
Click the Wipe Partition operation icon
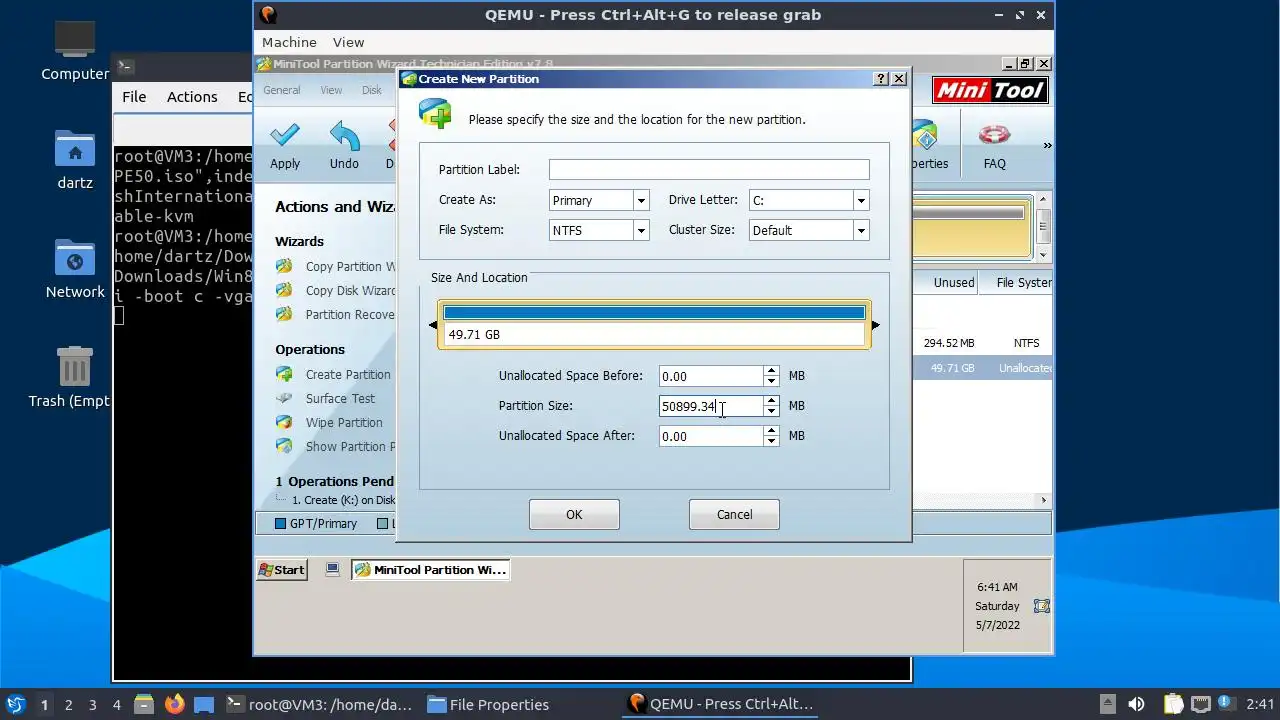tap(285, 422)
